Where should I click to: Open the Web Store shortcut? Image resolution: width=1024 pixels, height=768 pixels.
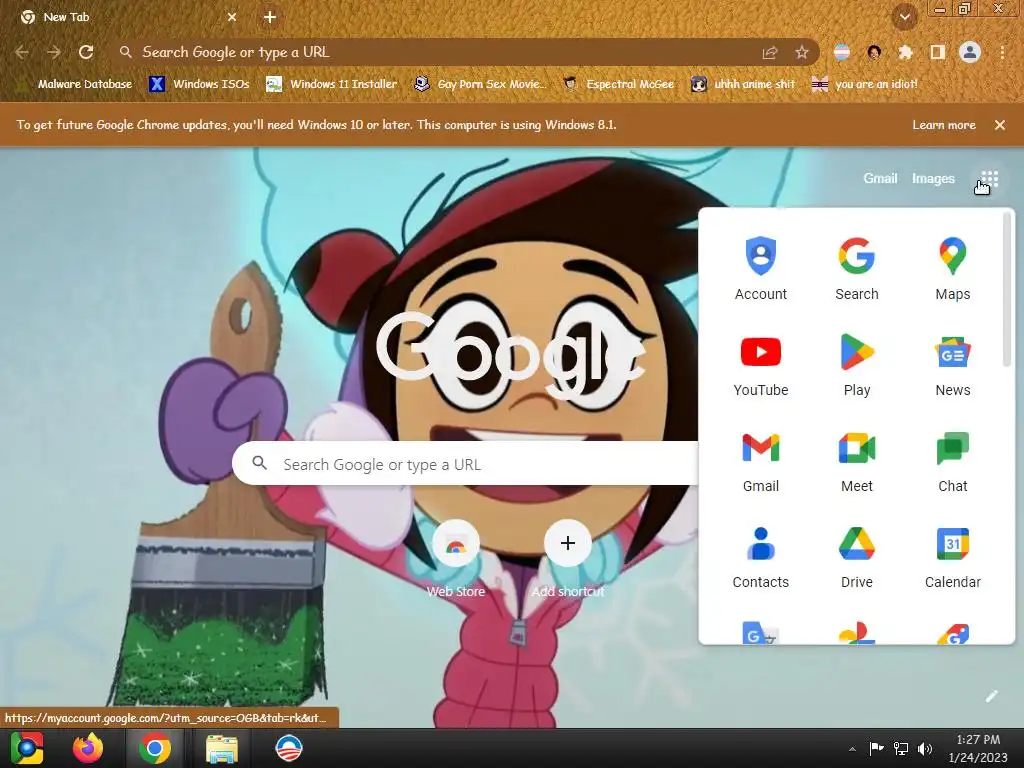[x=456, y=559]
